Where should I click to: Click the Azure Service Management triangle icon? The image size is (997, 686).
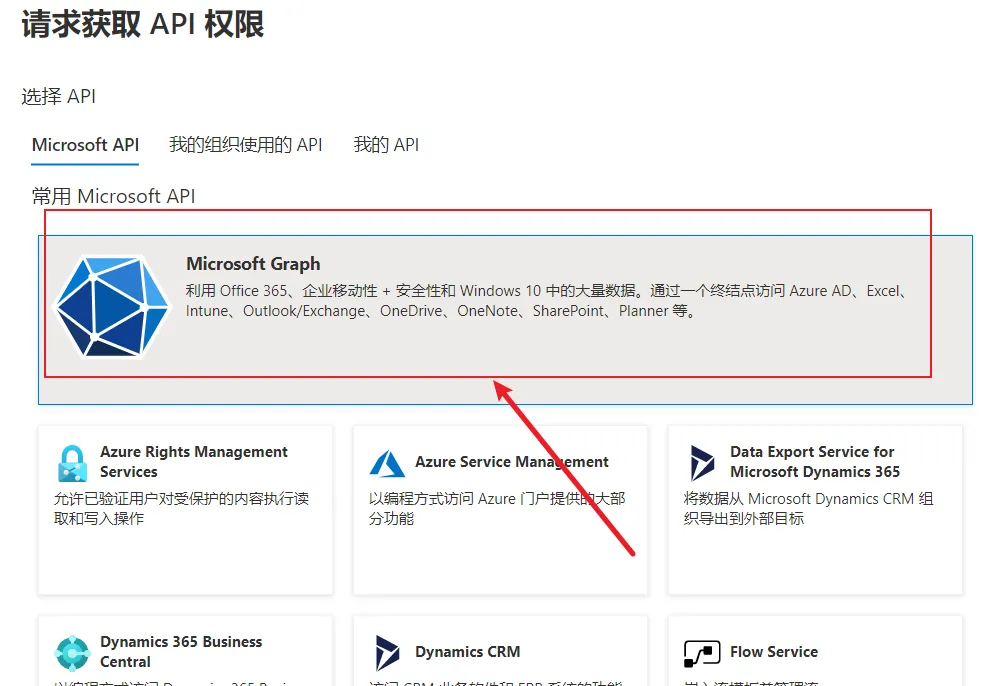387,463
